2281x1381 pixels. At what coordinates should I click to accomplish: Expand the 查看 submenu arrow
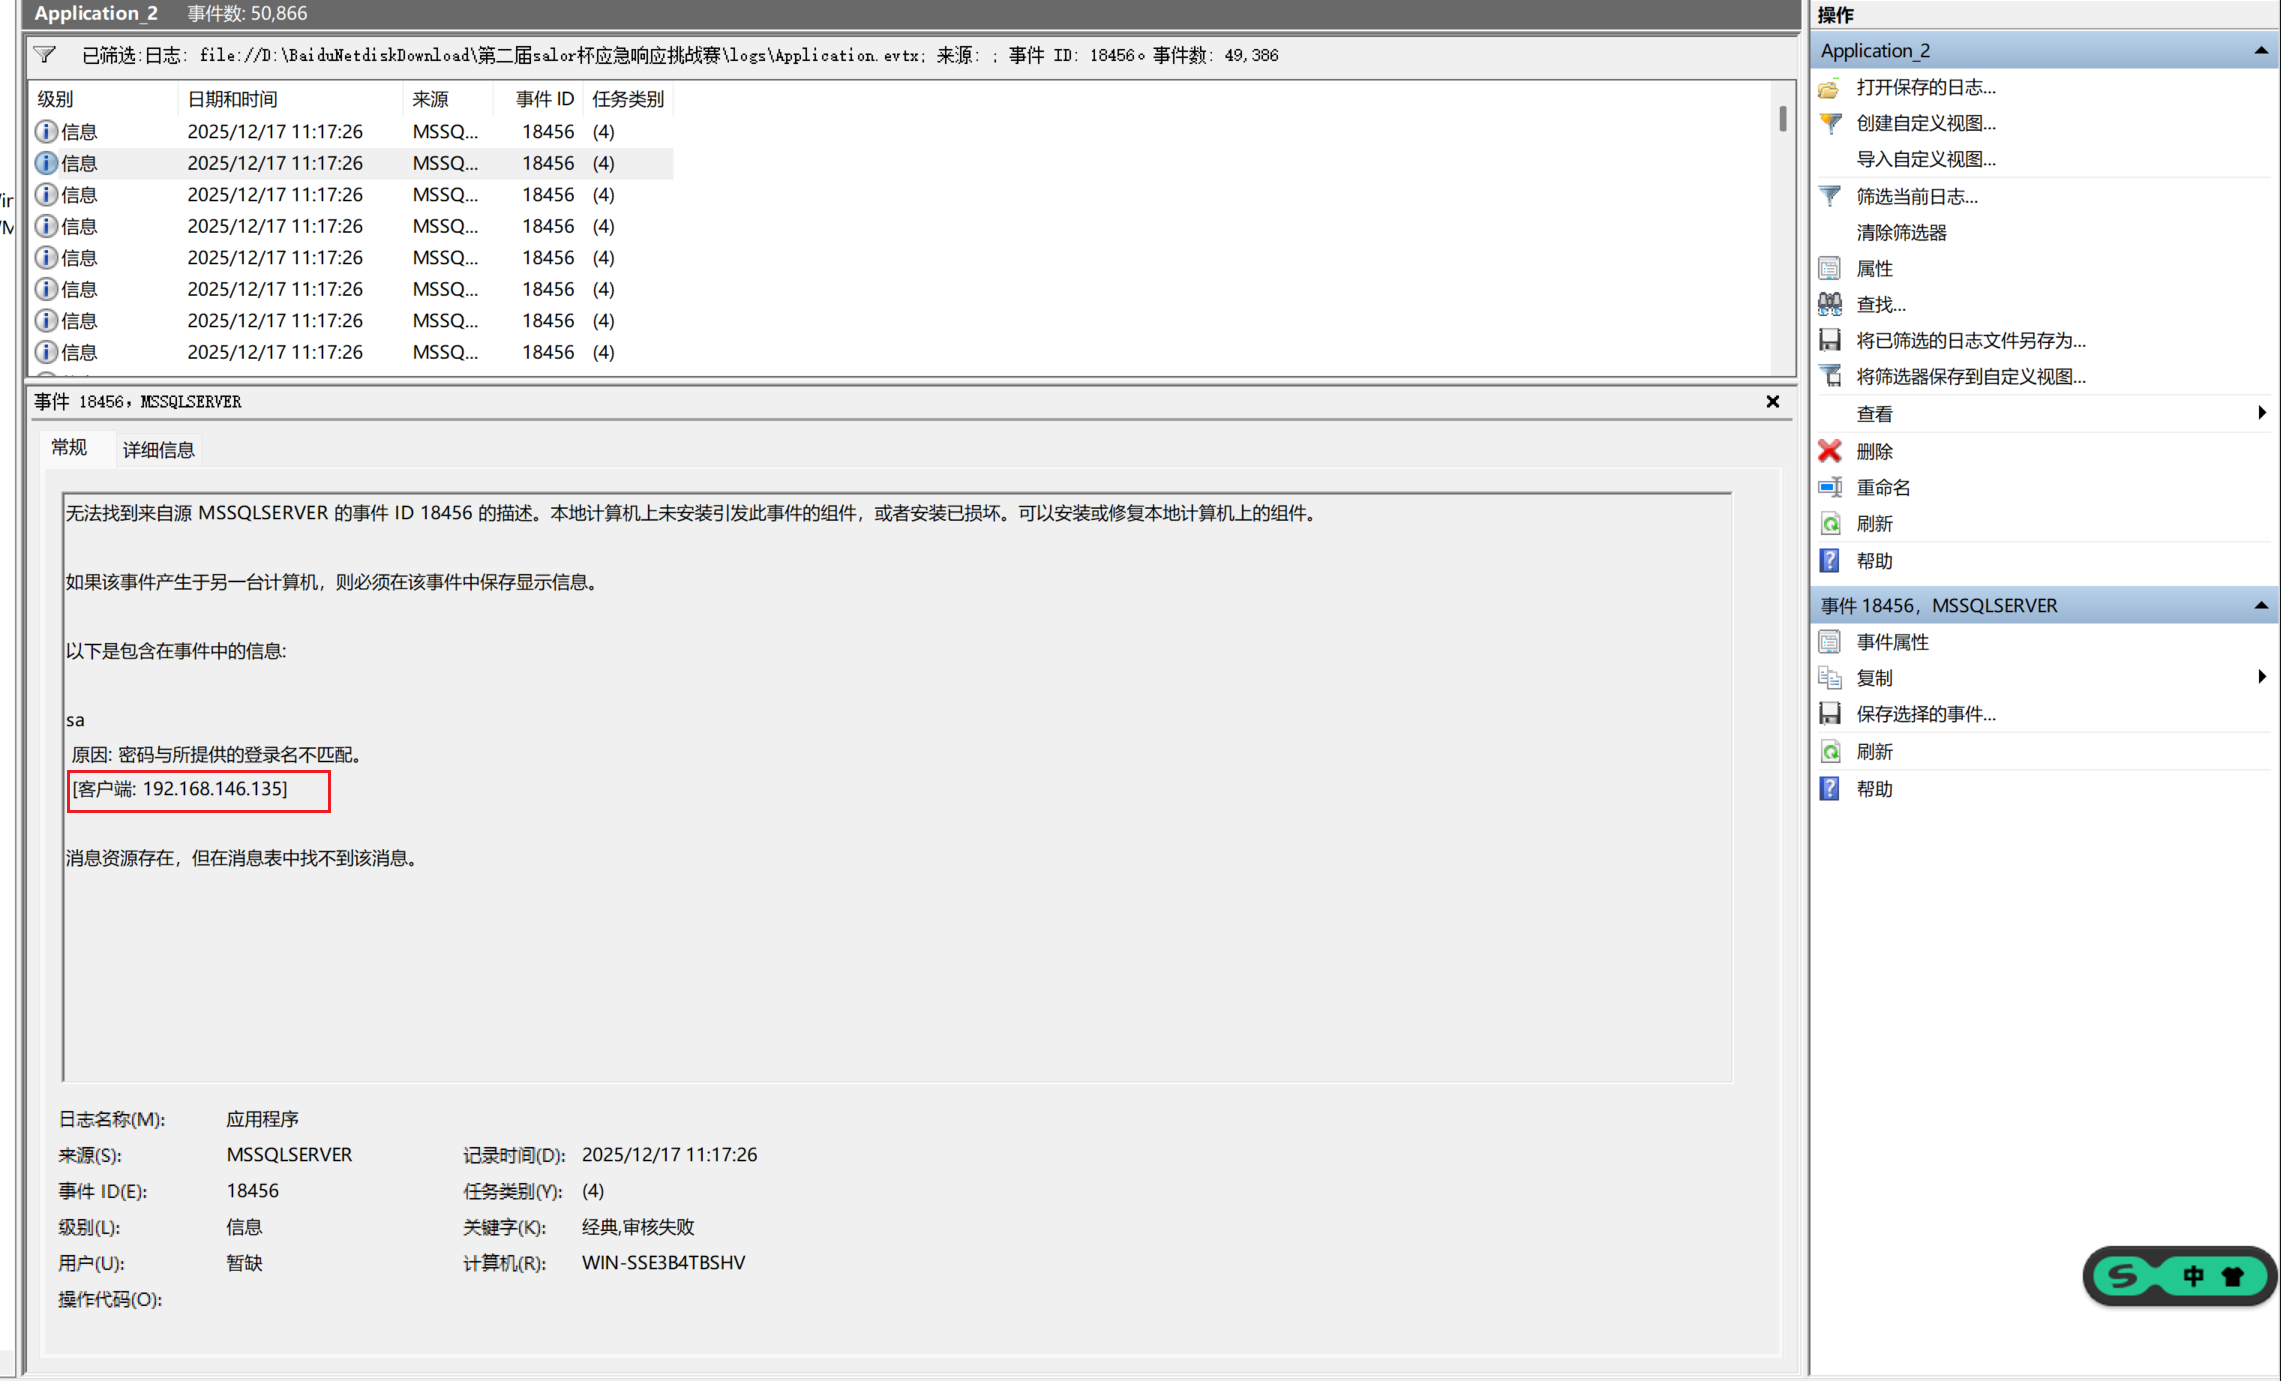(2261, 413)
